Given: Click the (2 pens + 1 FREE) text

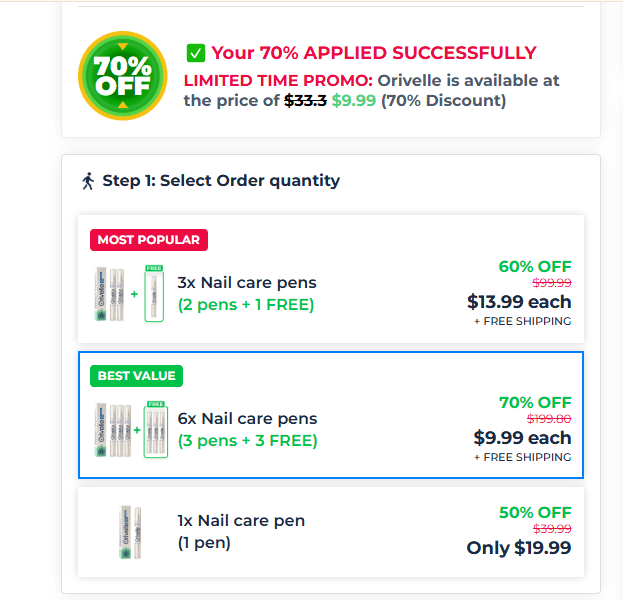Looking at the screenshot, I should (x=245, y=305).
